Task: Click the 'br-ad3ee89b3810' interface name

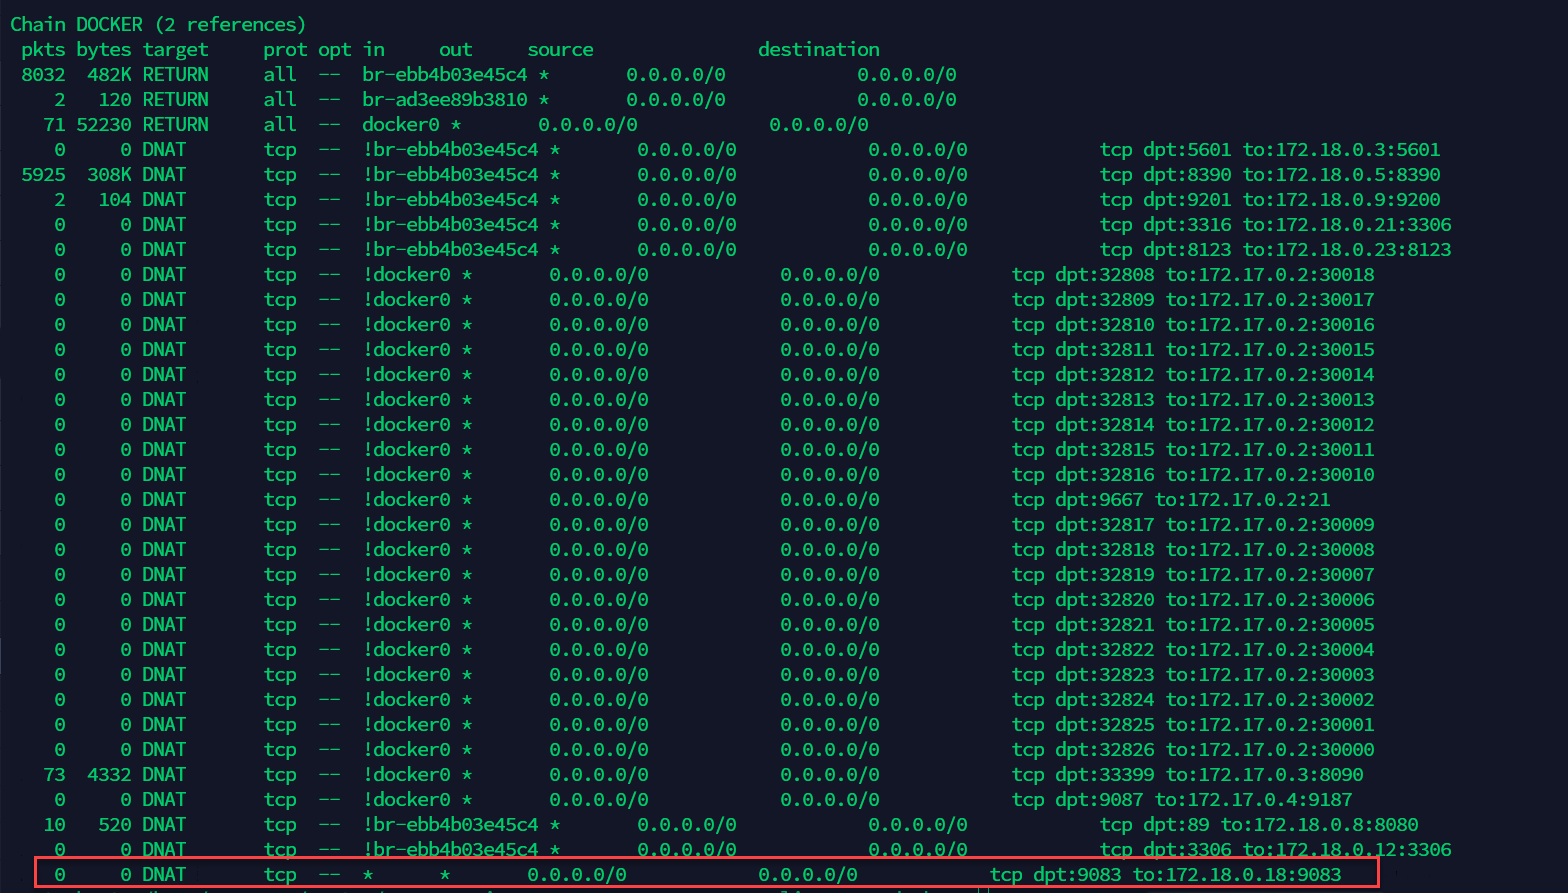Action: click(x=445, y=99)
